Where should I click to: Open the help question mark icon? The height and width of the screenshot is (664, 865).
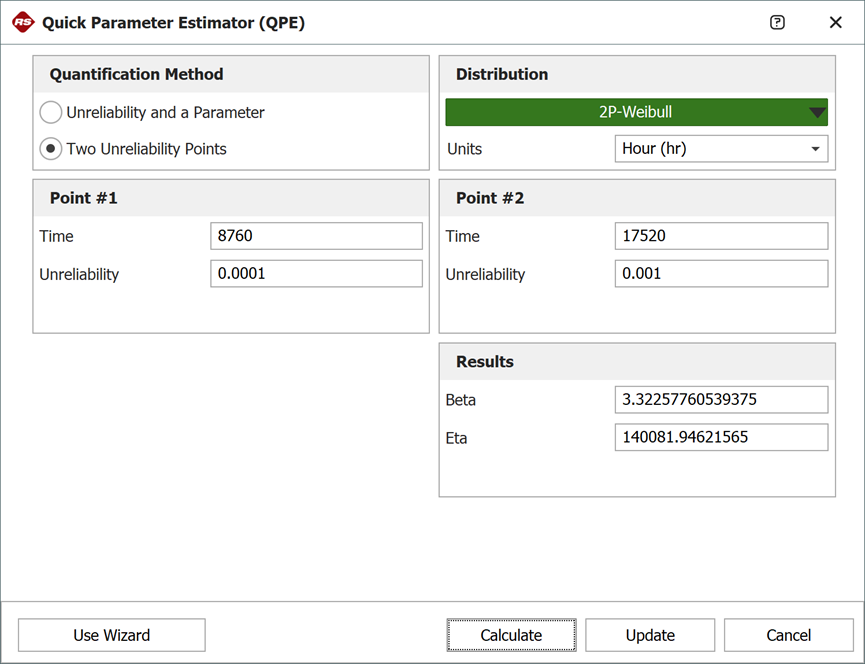[777, 22]
